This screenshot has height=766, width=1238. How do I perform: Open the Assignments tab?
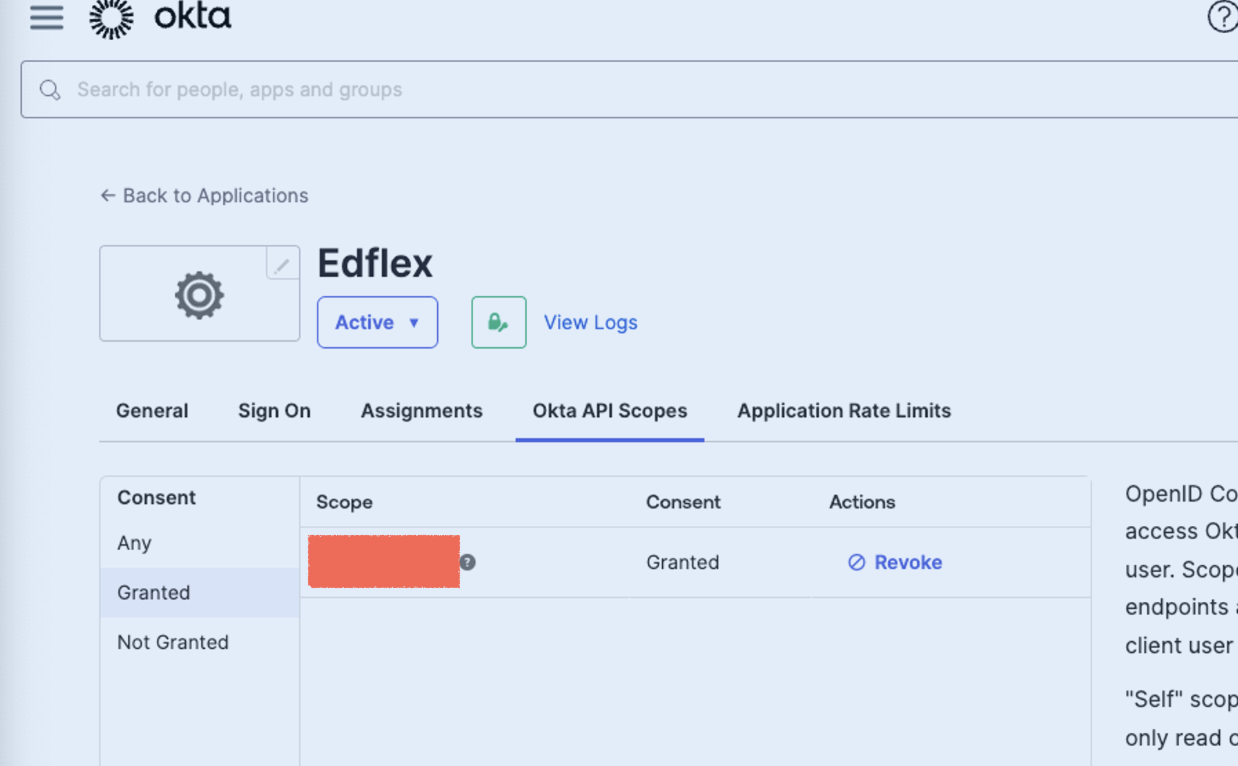[421, 411]
